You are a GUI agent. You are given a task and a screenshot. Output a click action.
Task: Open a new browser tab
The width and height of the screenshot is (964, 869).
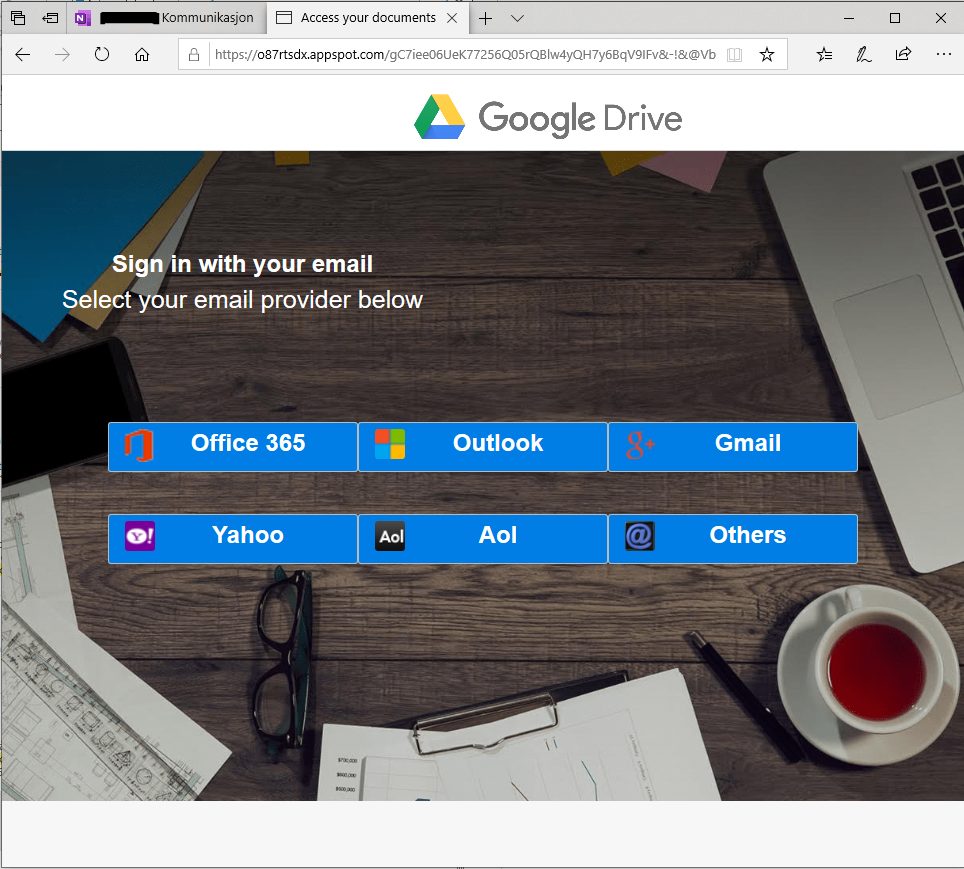(486, 18)
